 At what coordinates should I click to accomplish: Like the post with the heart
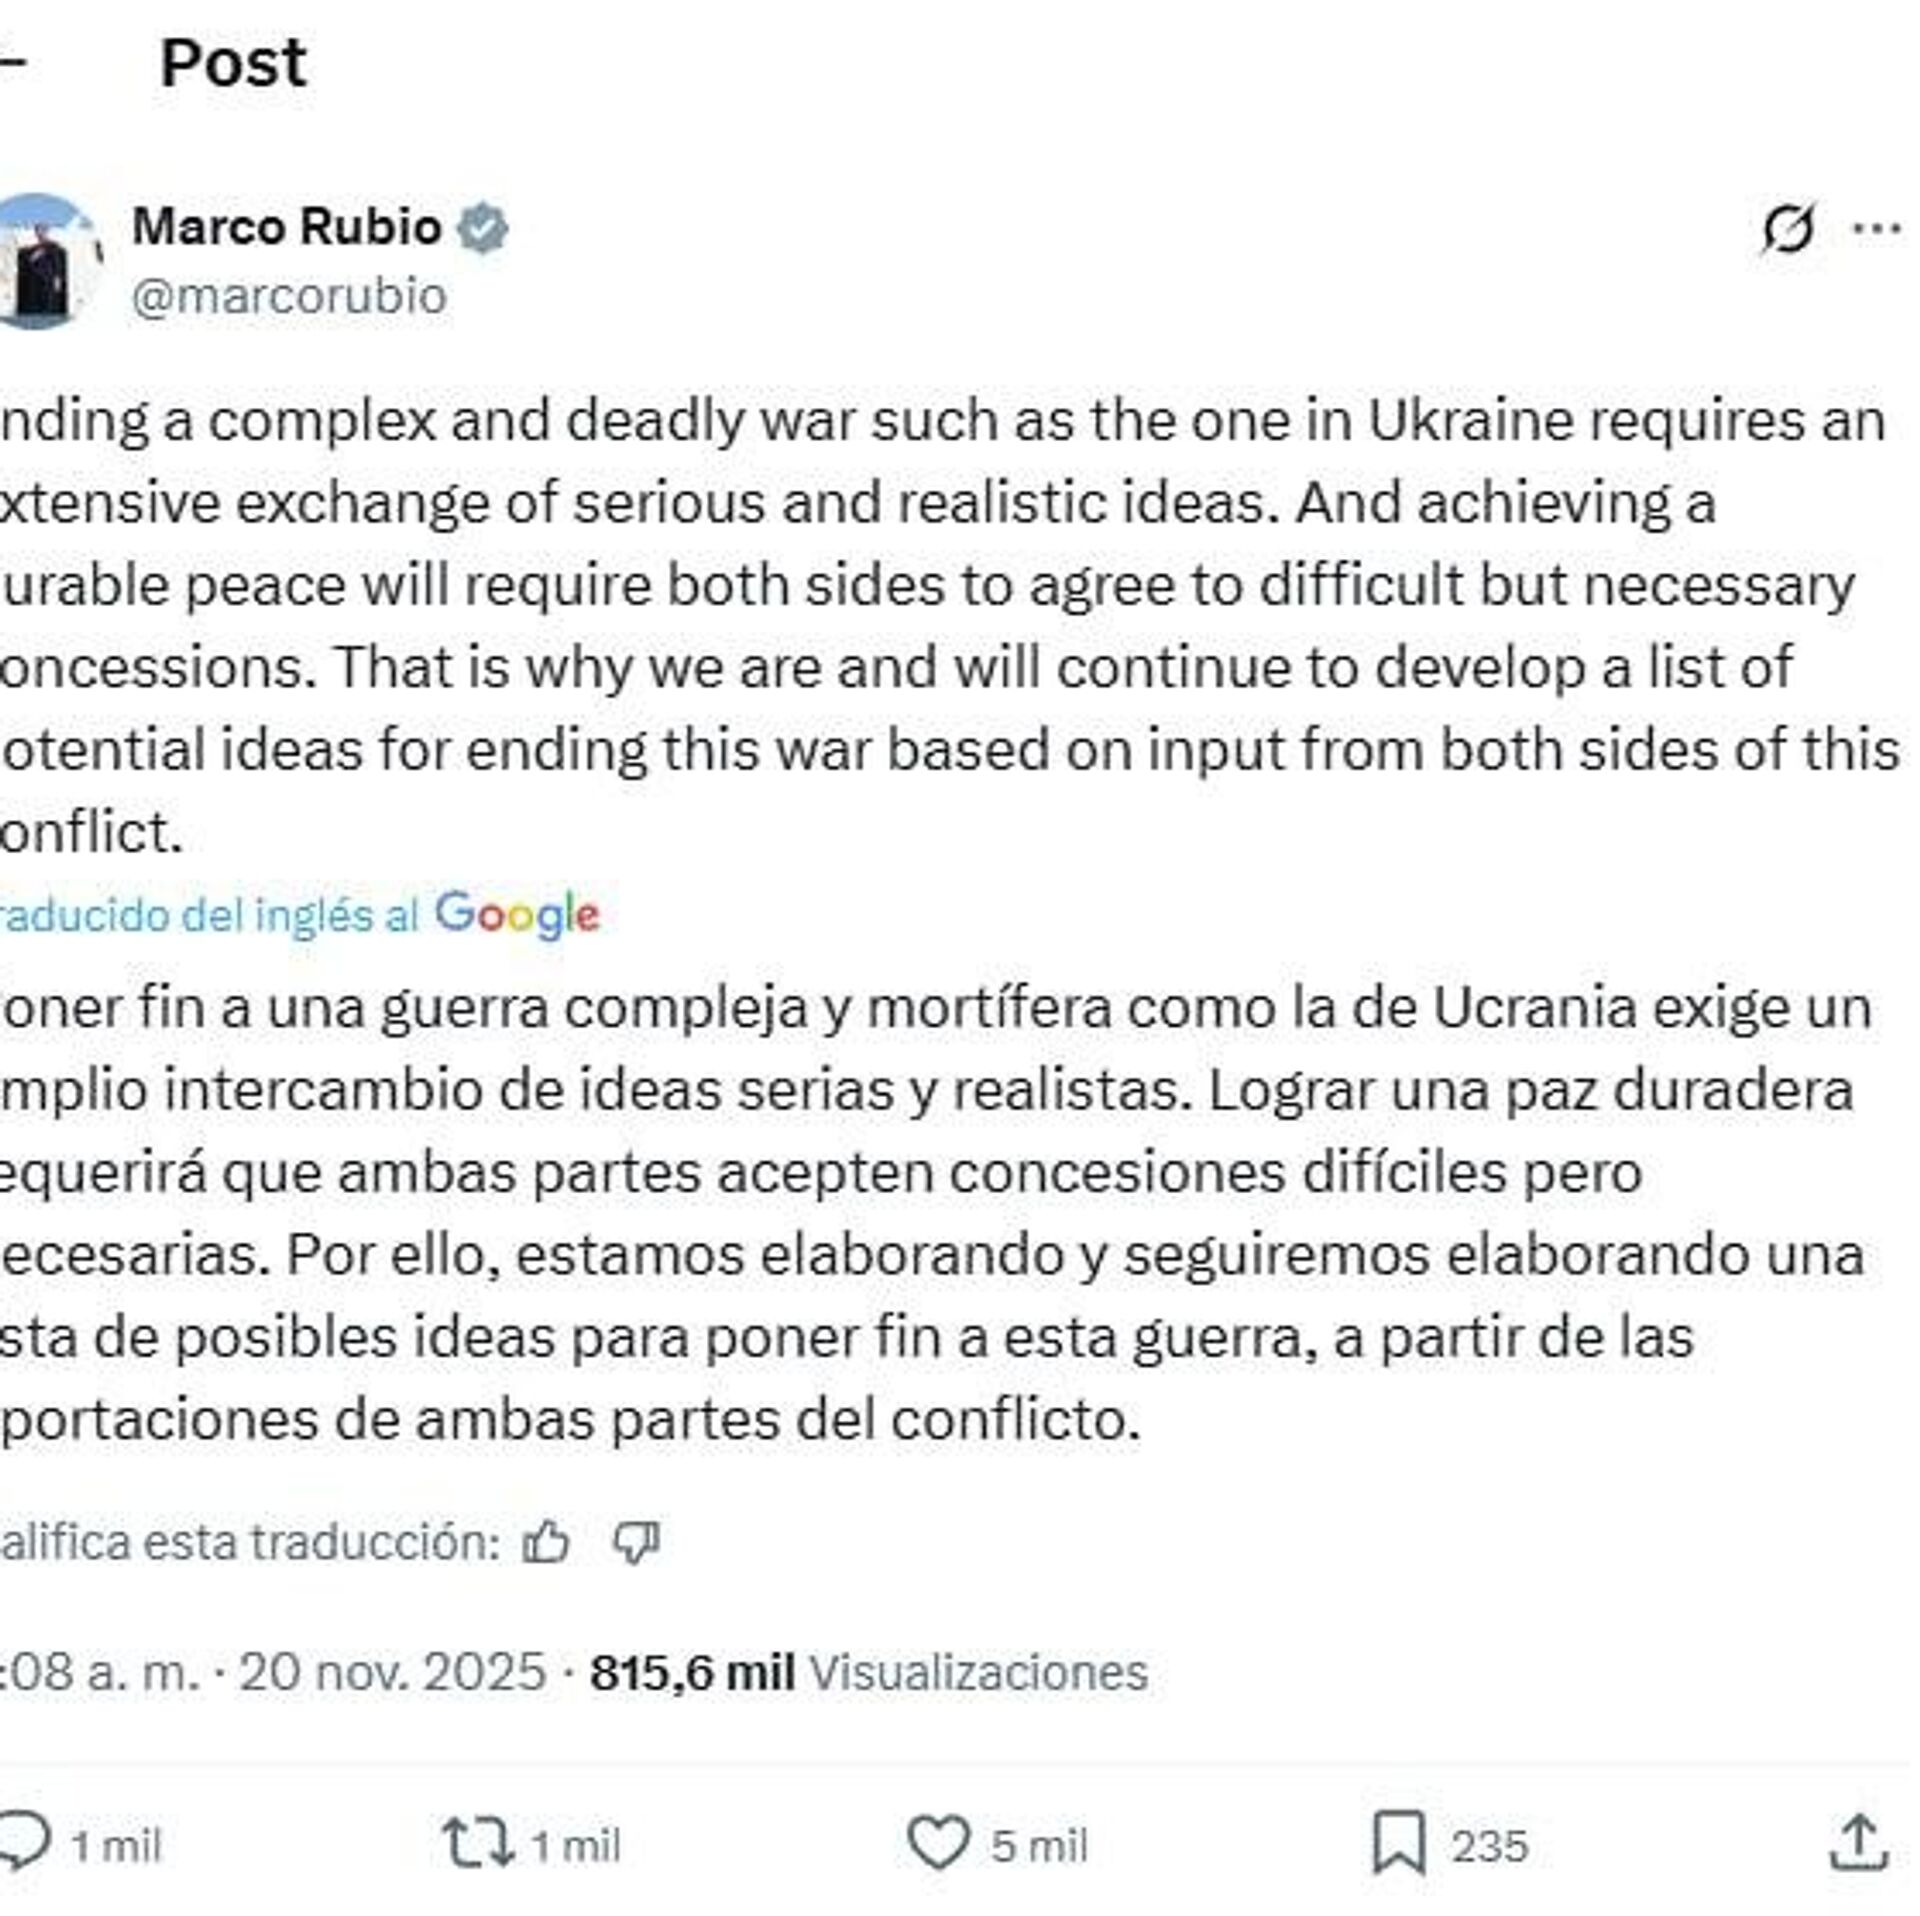(938, 1842)
